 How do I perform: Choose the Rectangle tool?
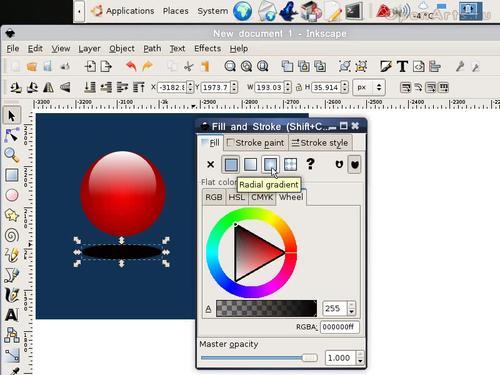[x=12, y=175]
